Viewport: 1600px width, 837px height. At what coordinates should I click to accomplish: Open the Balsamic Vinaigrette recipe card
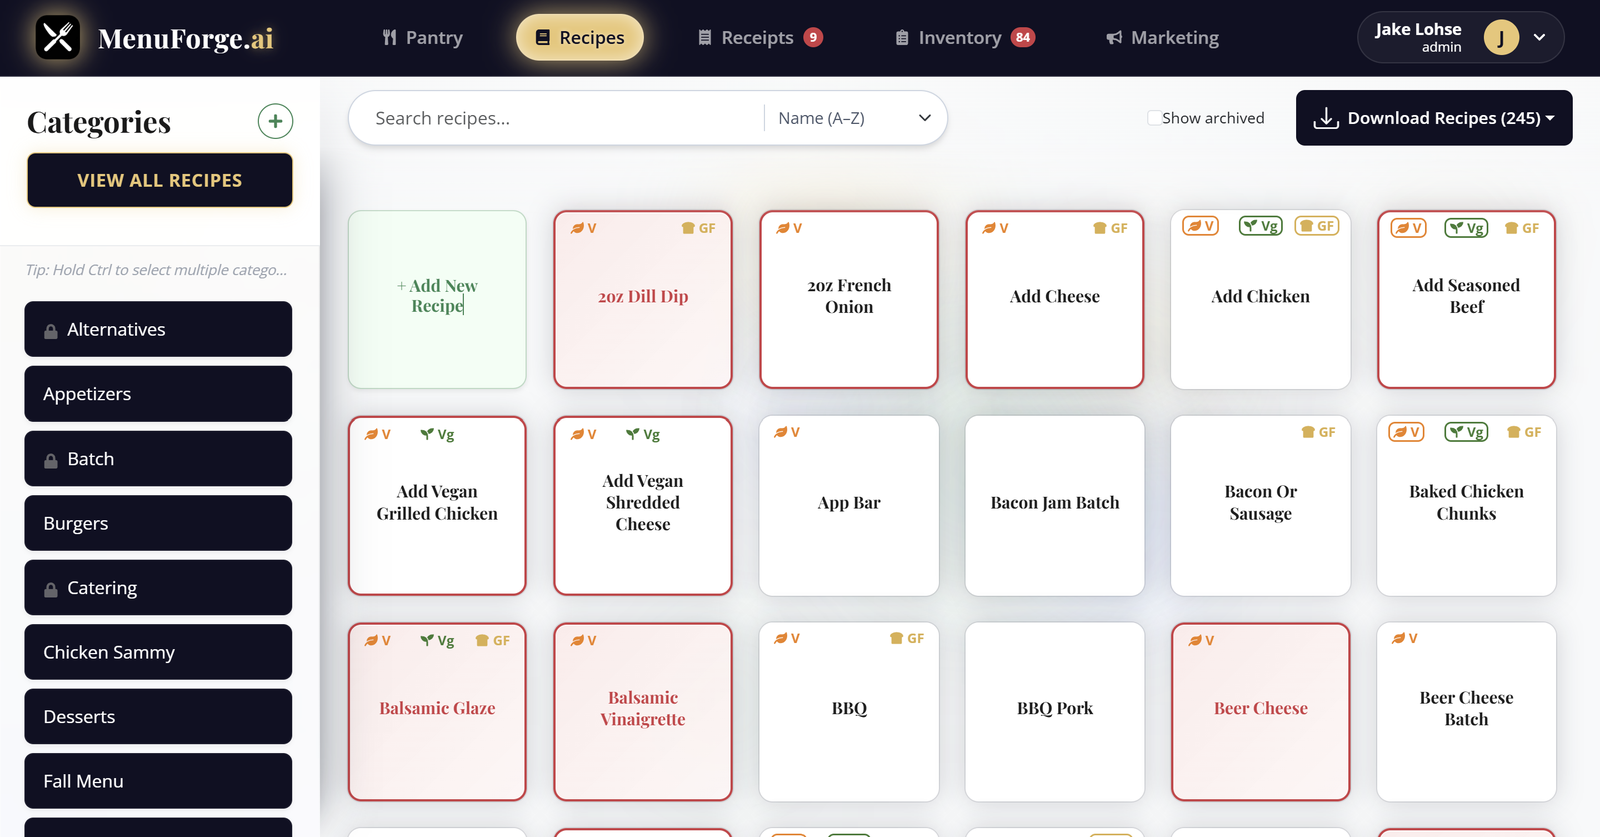tap(643, 712)
